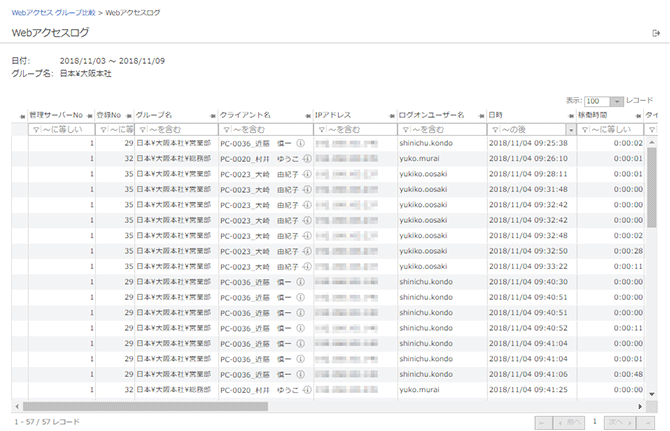Click the IPアドレス filter input field

(x=359, y=130)
